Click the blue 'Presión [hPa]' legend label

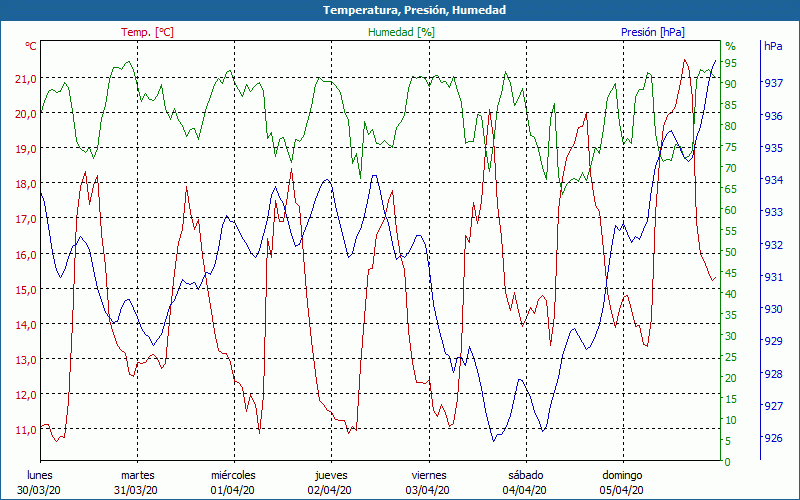click(x=653, y=32)
